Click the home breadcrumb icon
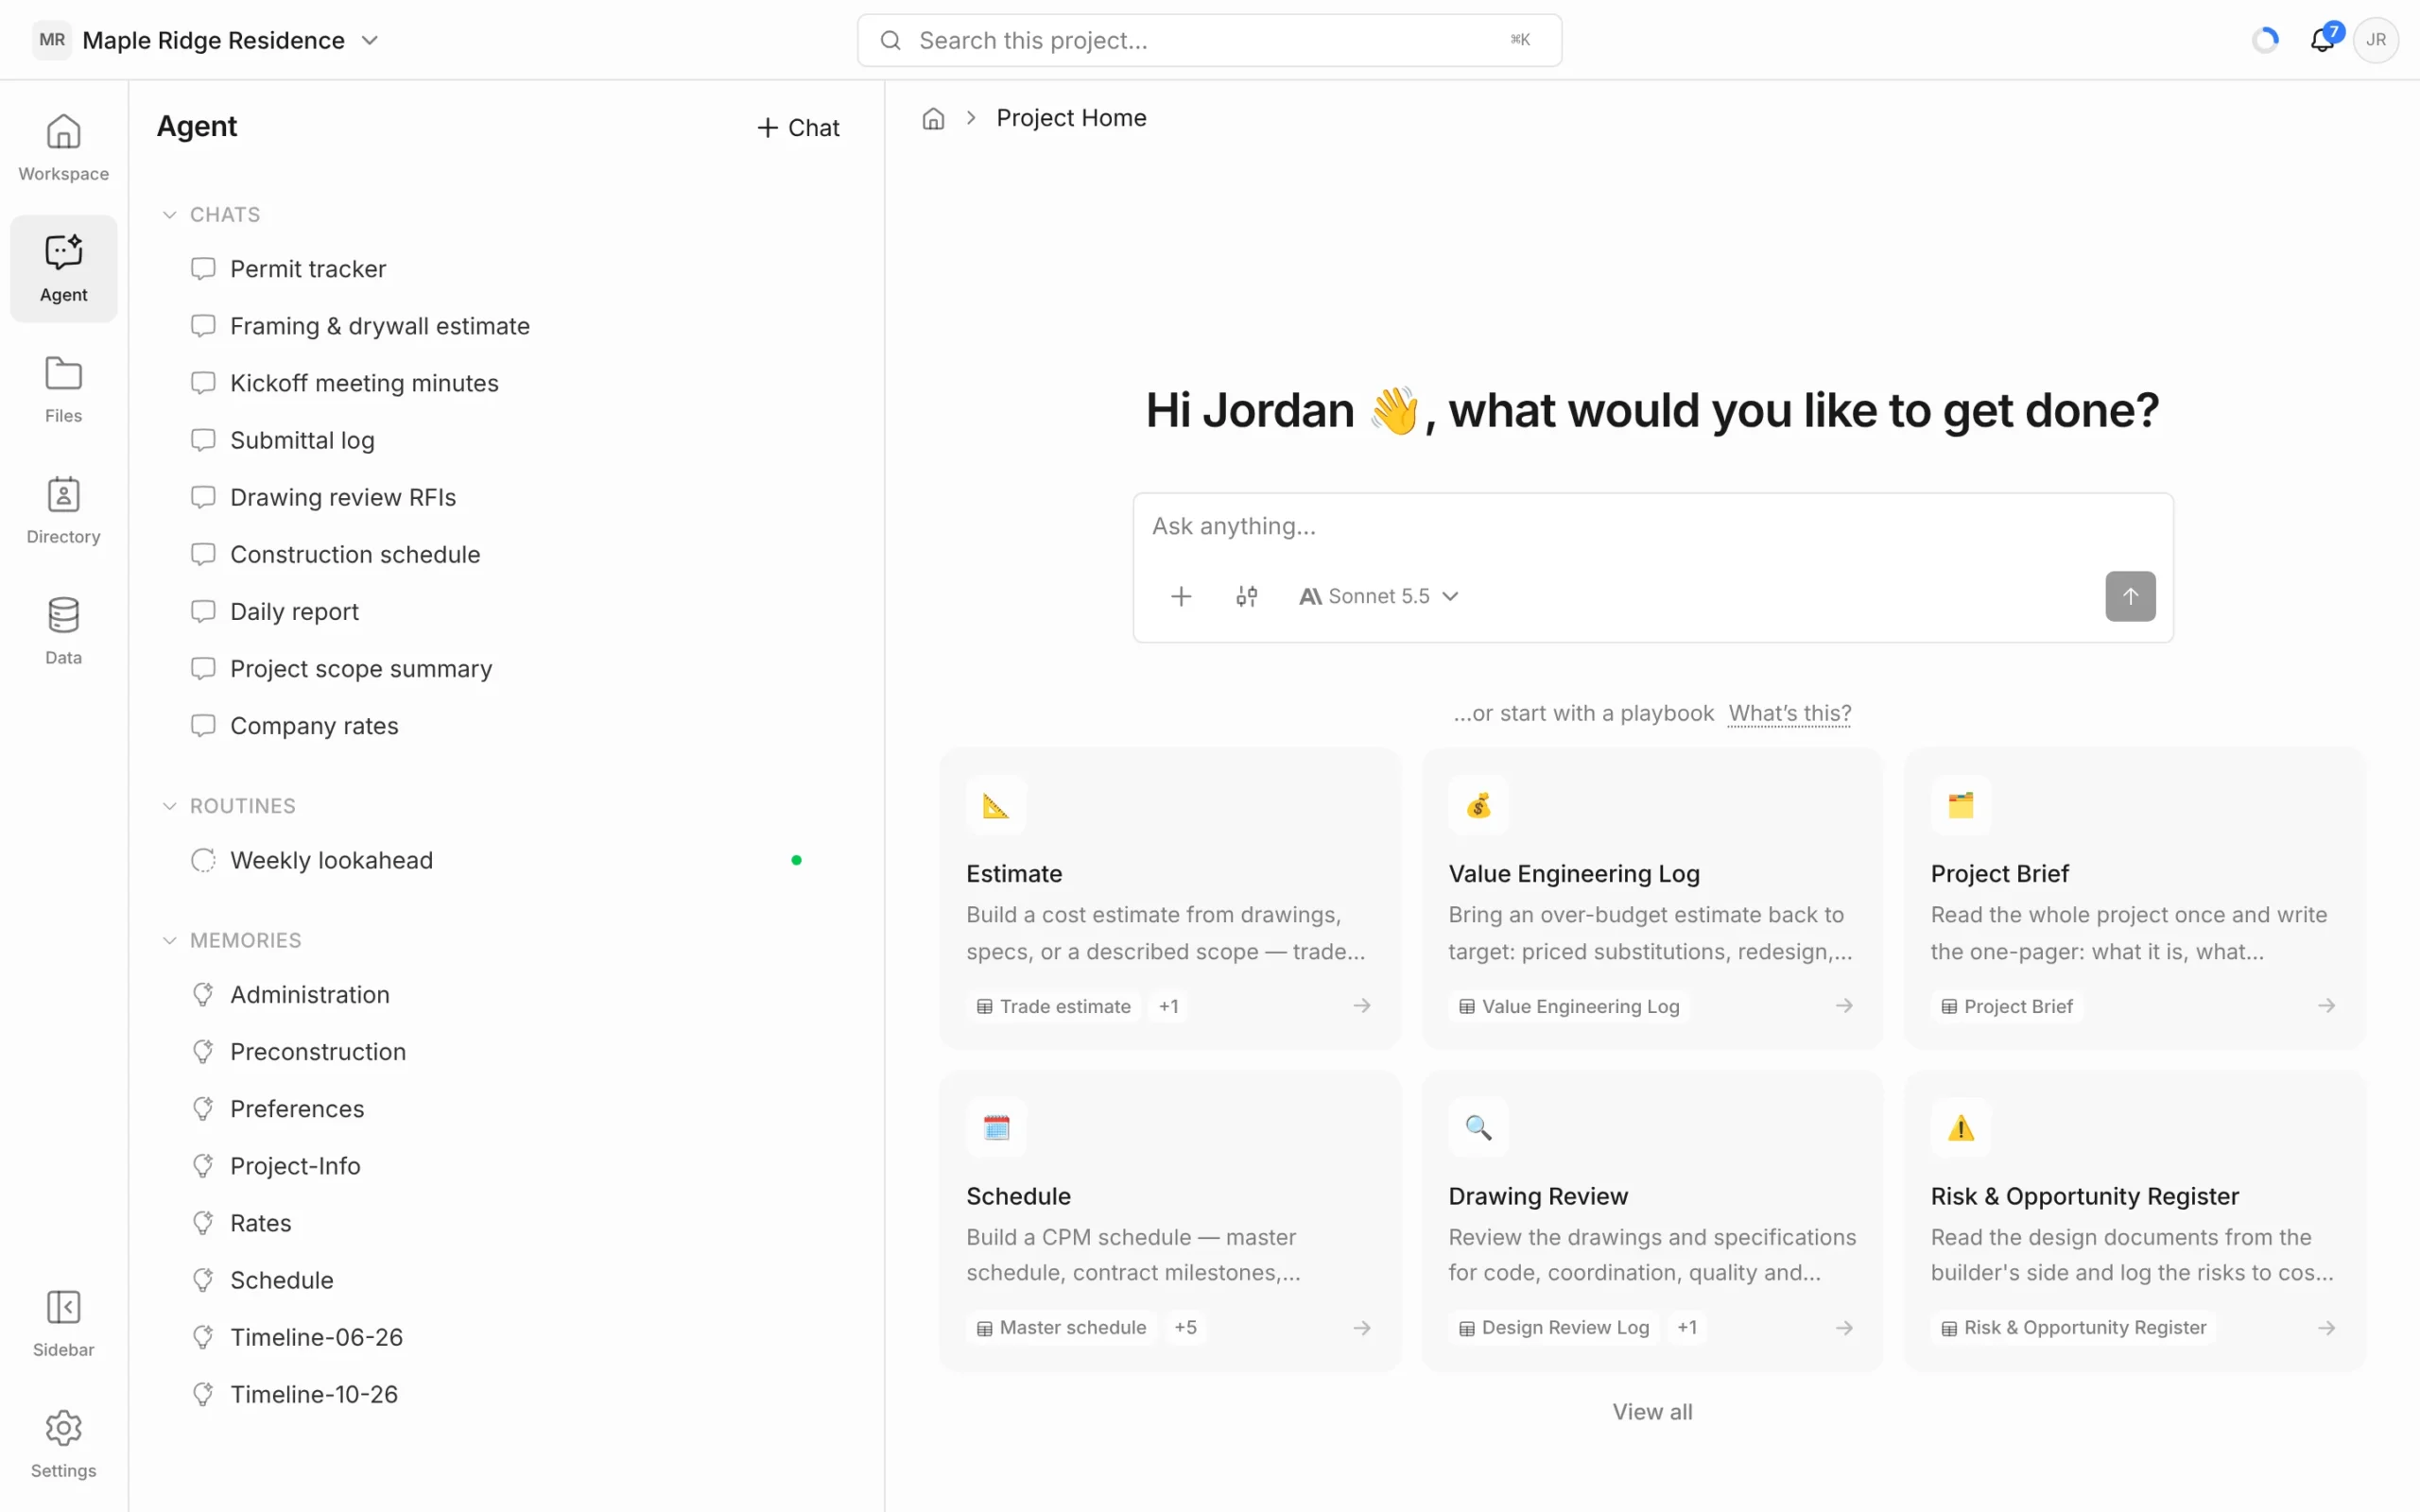The image size is (2420, 1512). click(933, 119)
